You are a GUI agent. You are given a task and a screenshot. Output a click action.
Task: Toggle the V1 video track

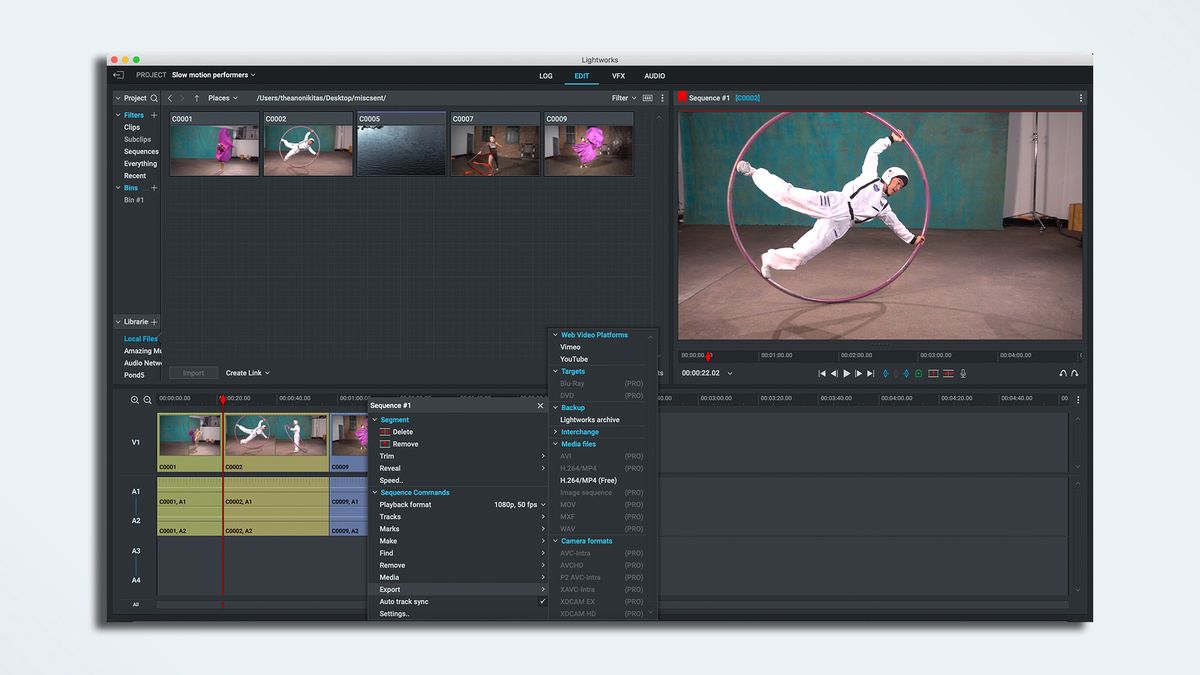tap(136, 442)
